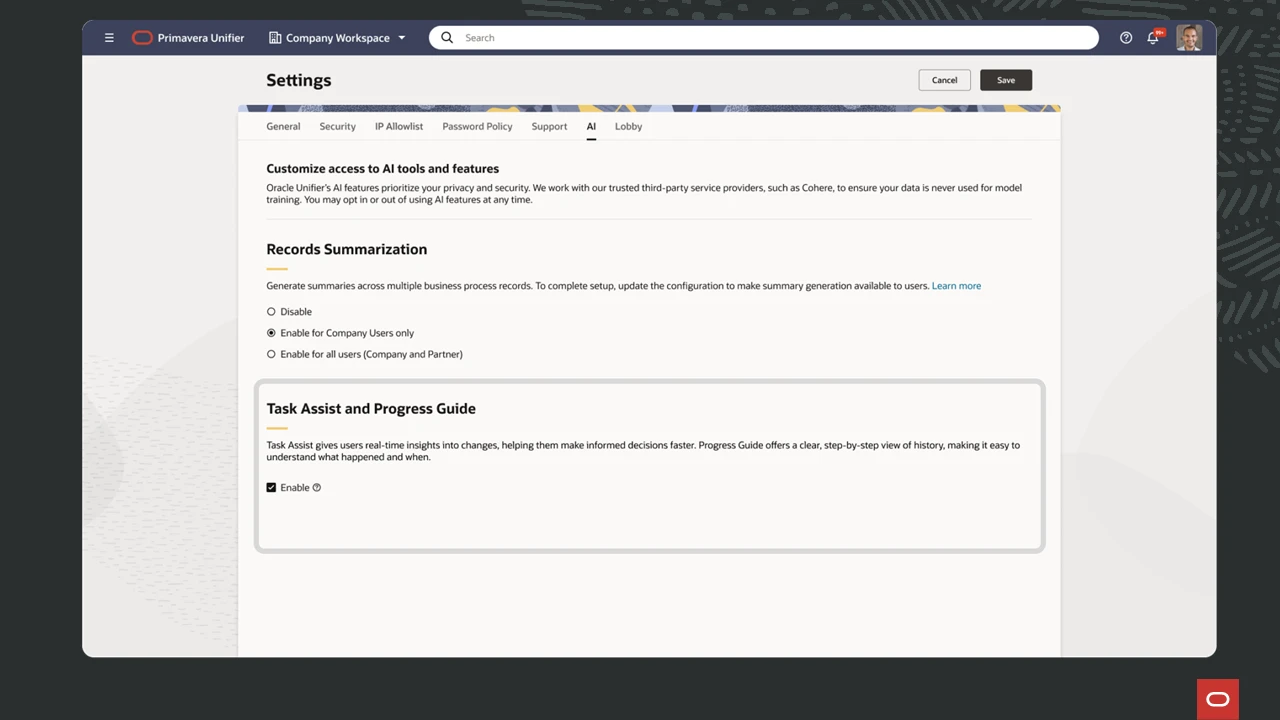Click the Learn more link

[956, 285]
